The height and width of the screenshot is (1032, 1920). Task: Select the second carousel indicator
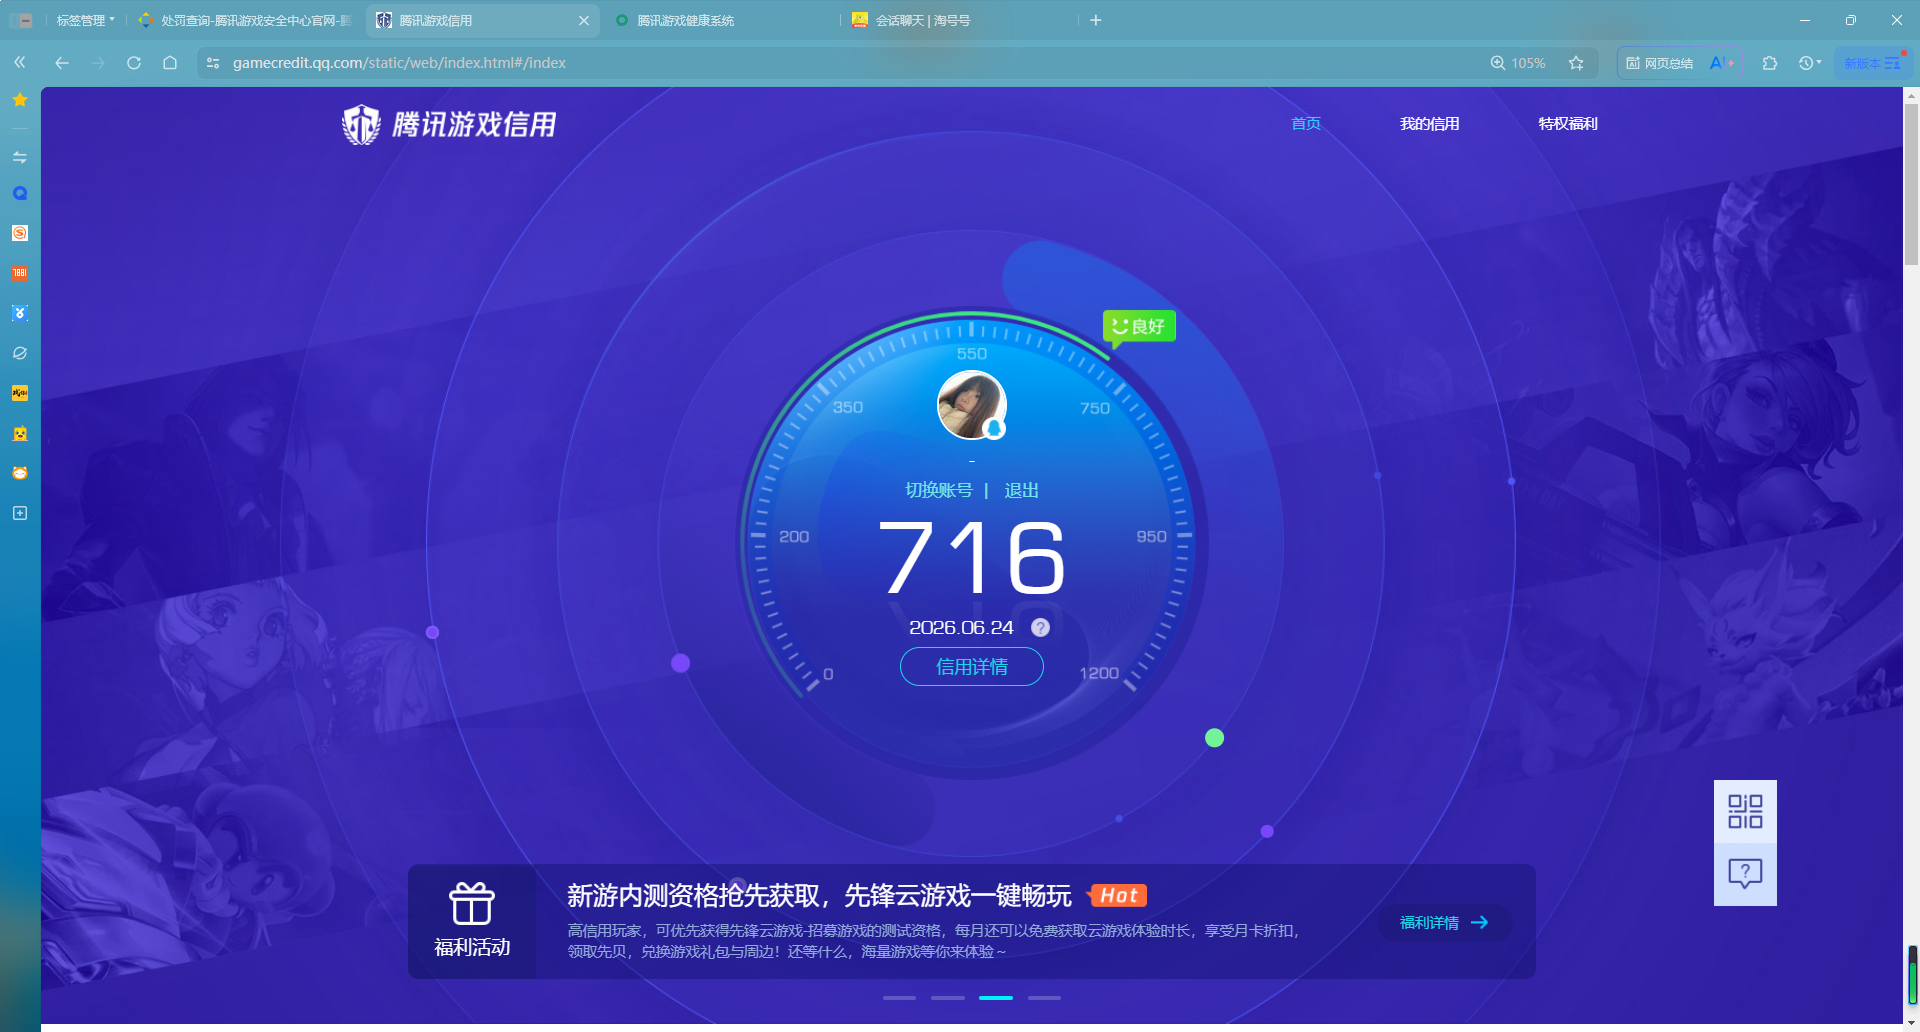pyautogui.click(x=948, y=997)
